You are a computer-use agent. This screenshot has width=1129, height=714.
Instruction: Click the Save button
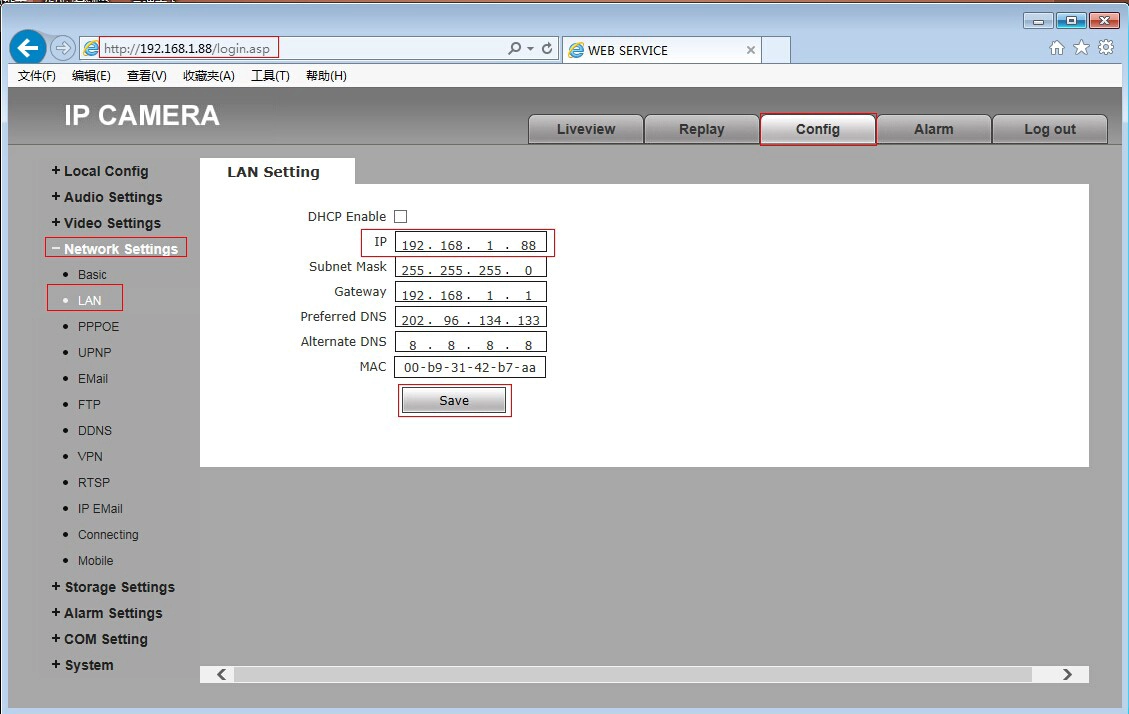point(454,400)
